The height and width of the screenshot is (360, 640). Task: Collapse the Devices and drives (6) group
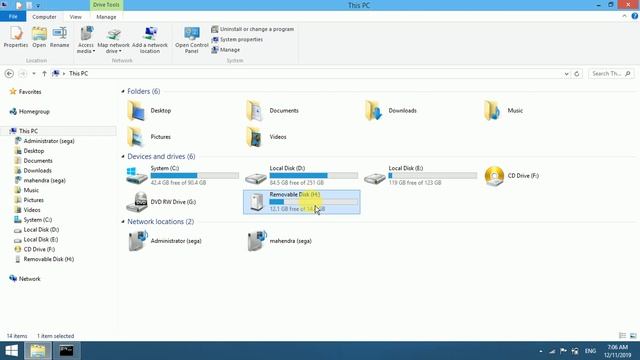point(123,156)
